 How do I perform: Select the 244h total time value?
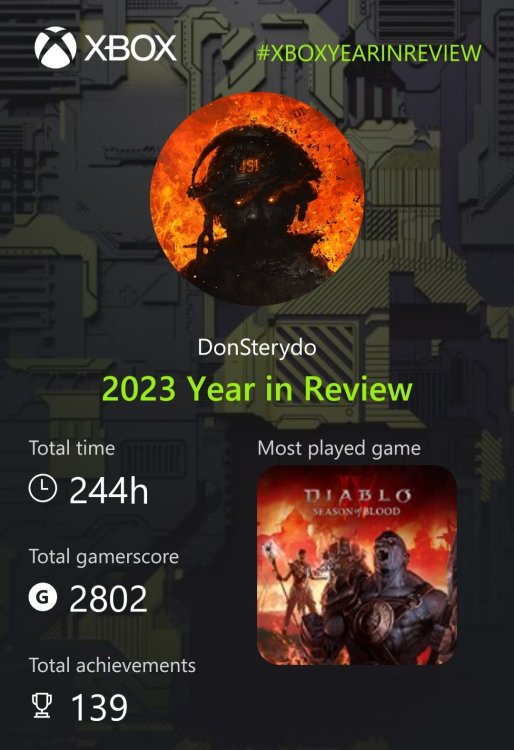tap(109, 491)
